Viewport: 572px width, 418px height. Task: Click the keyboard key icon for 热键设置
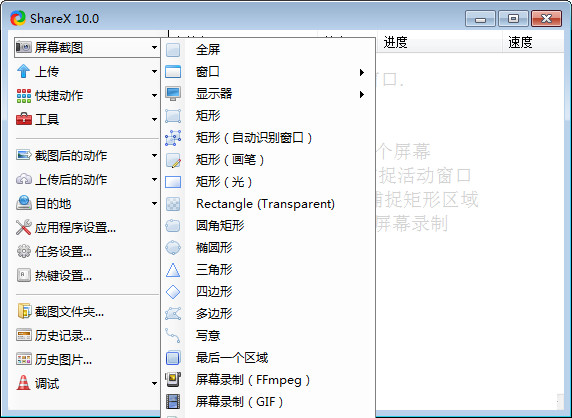[24, 275]
